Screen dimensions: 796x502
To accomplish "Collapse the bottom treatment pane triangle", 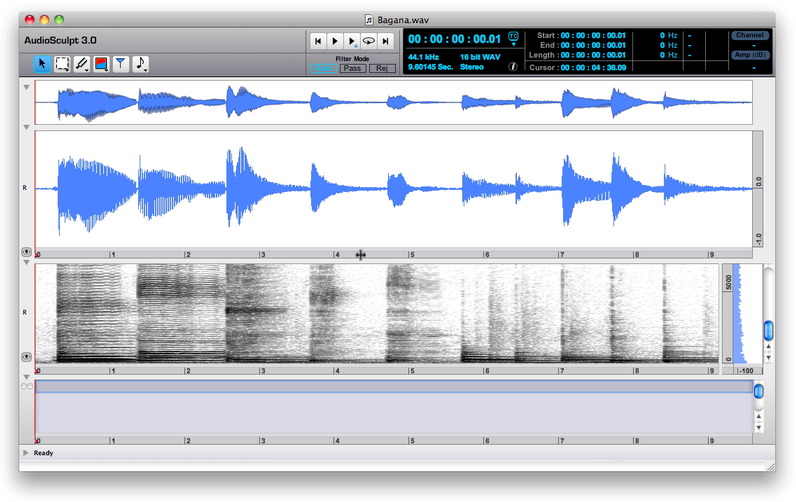I will point(26,377).
